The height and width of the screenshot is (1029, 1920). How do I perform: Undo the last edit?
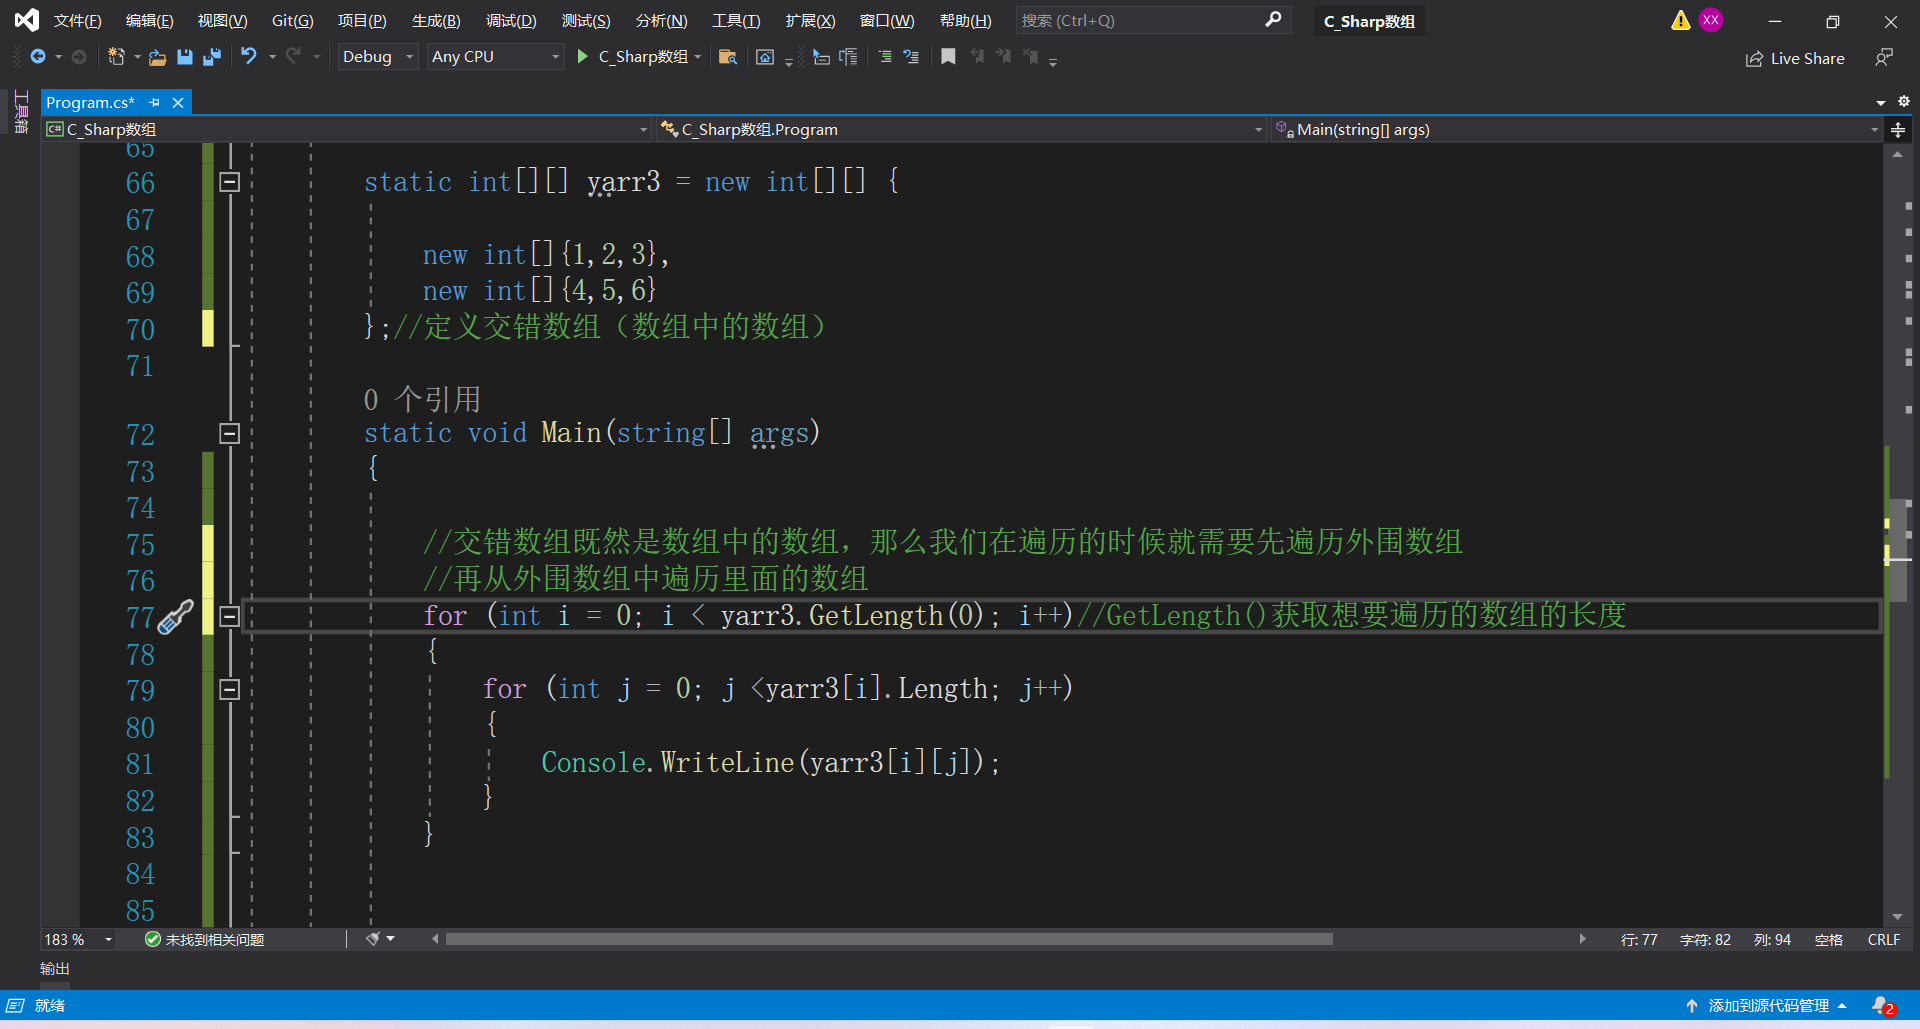point(249,57)
